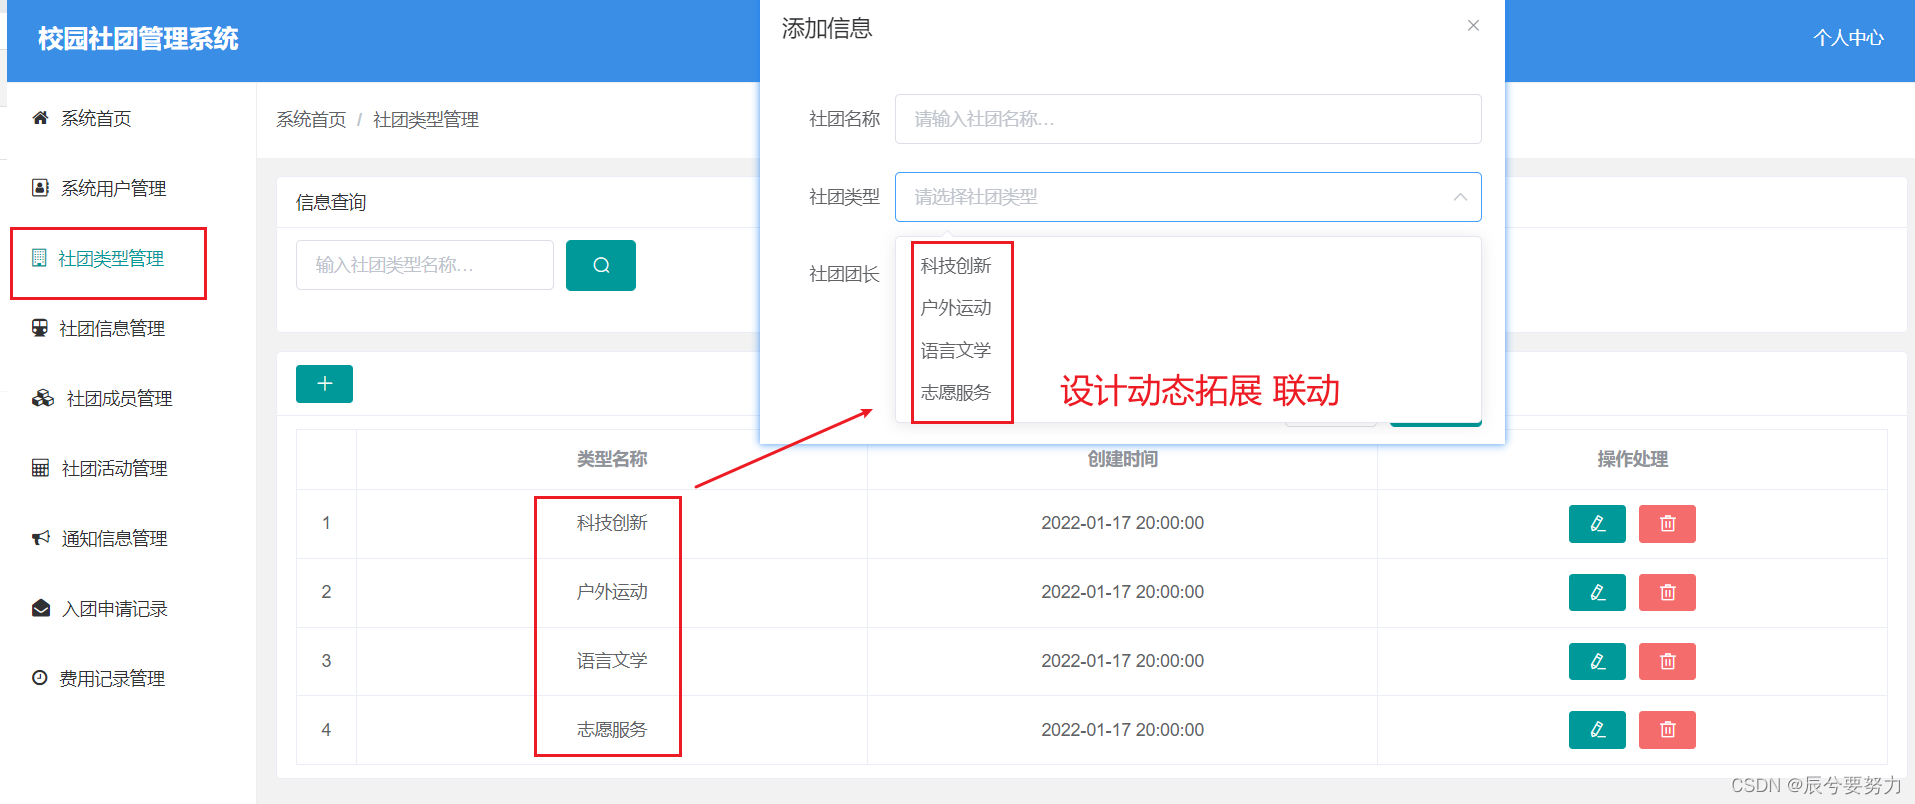Click the 校园社团管理系统 title
The image size is (1915, 804).
pos(138,39)
